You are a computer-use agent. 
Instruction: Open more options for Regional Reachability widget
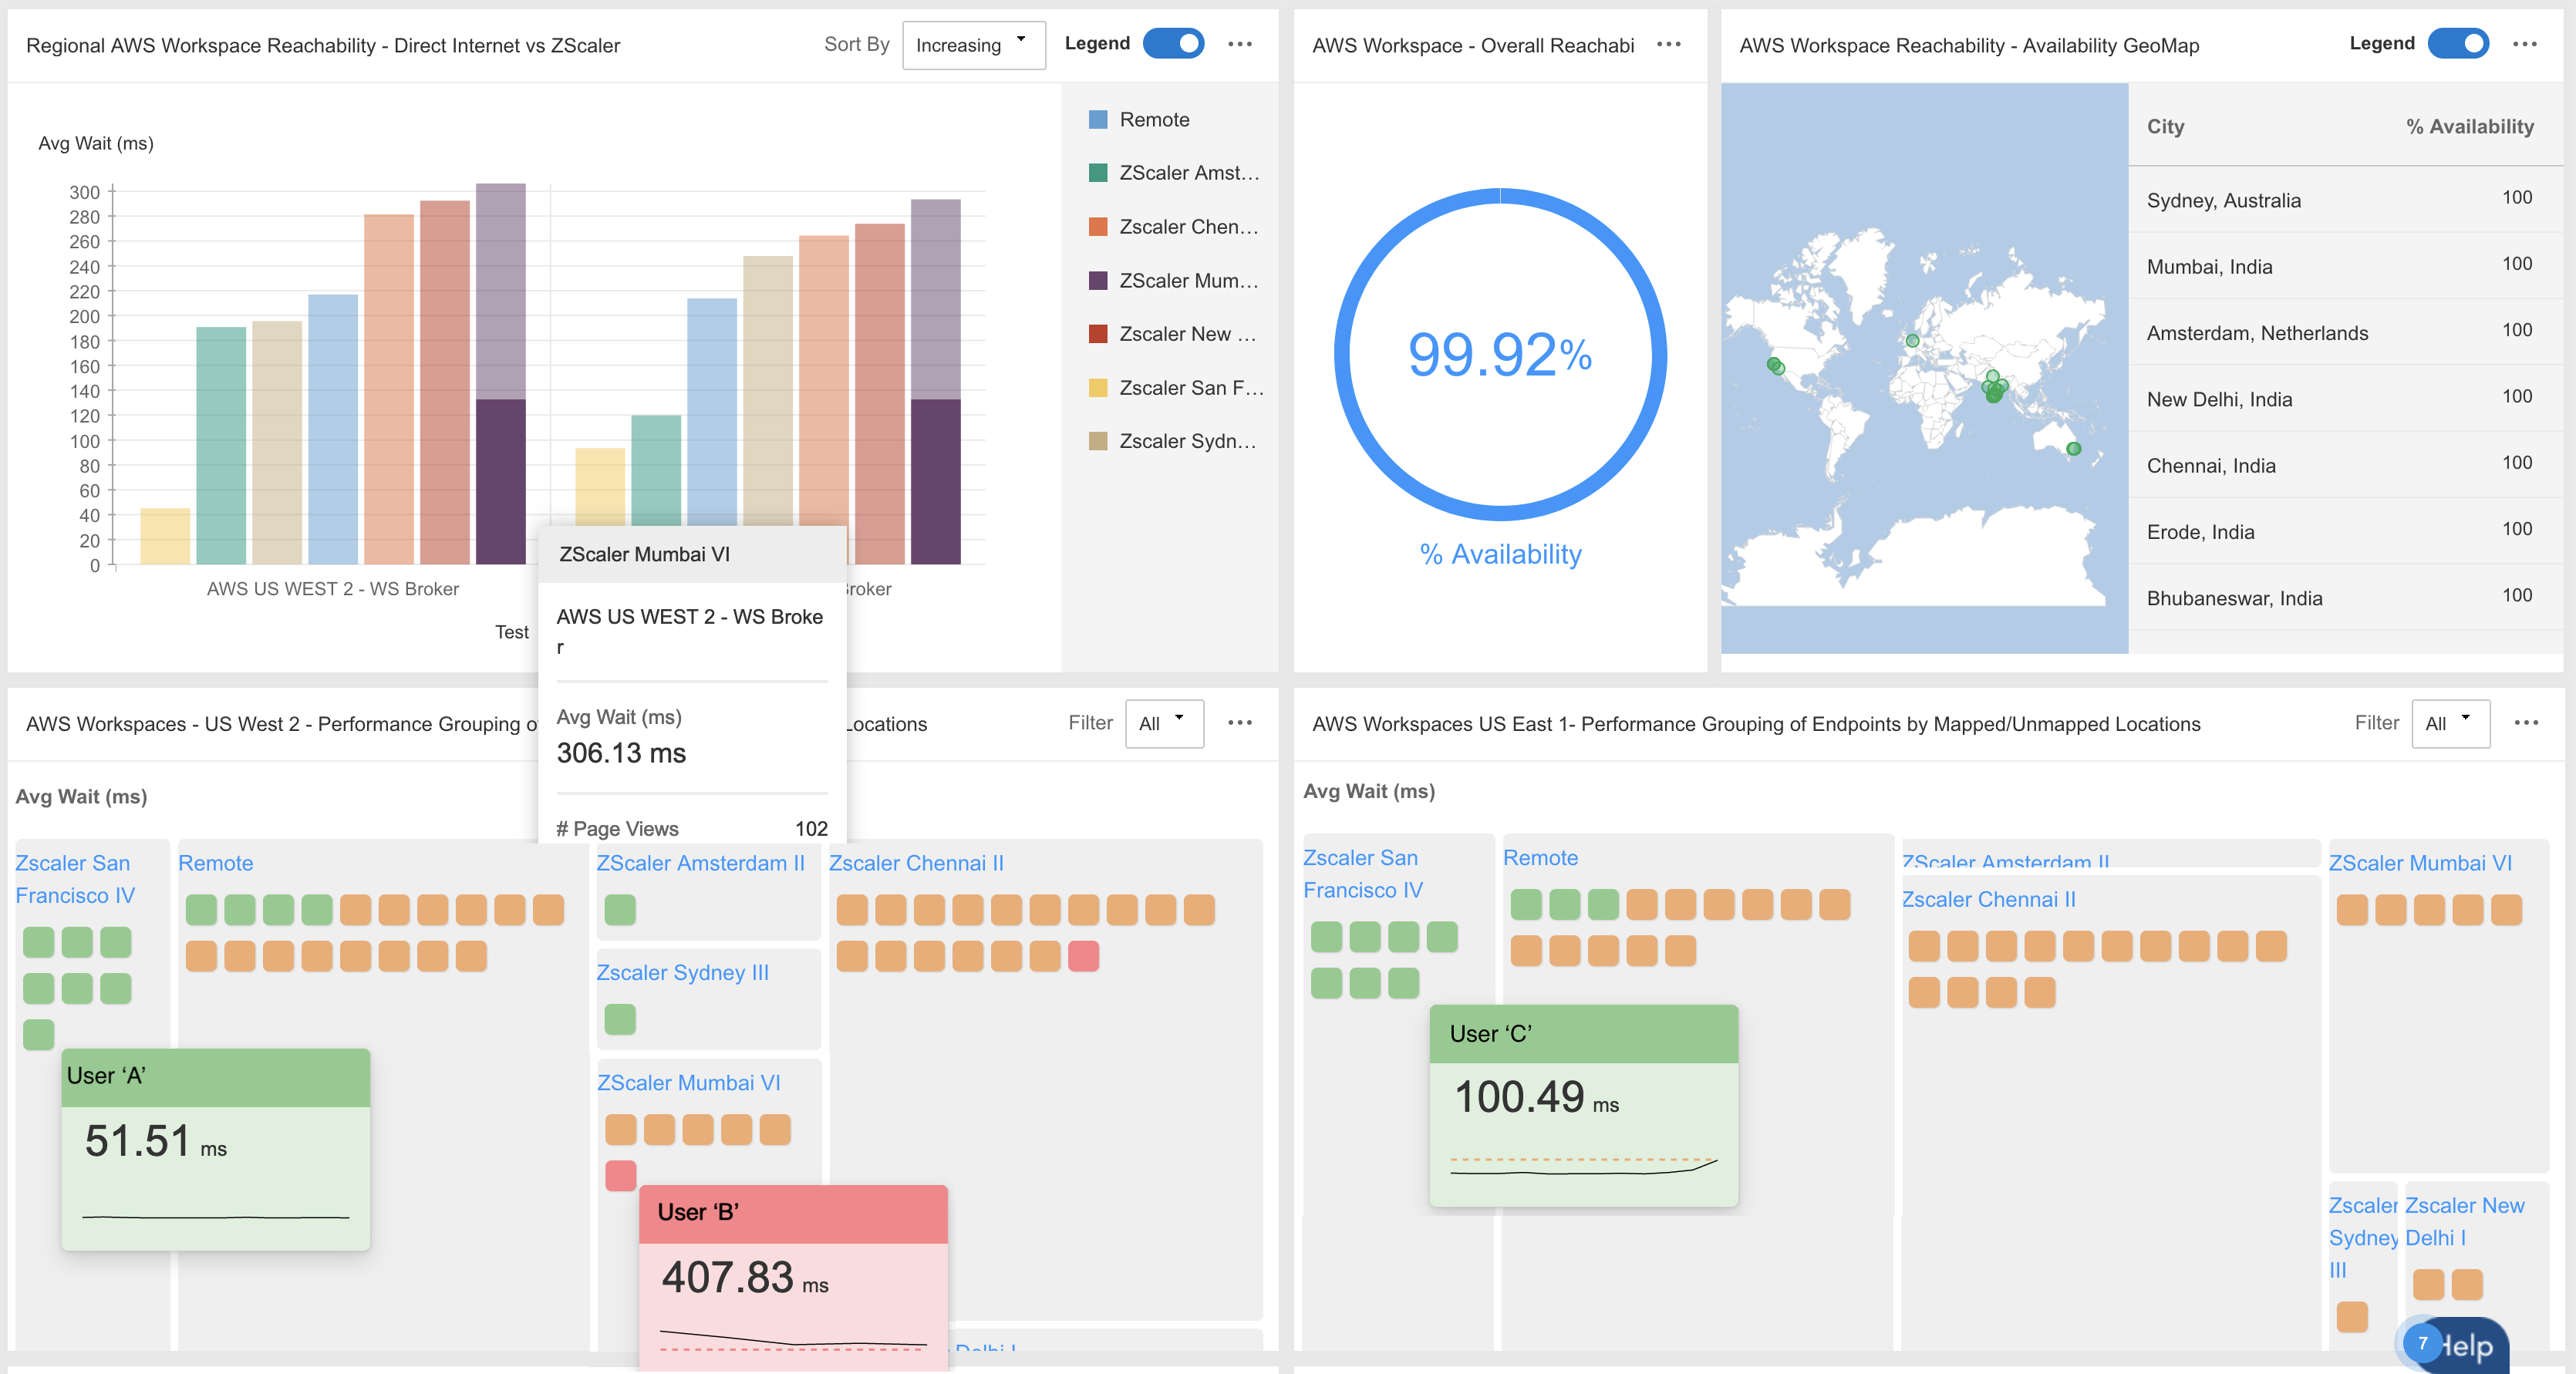(x=1240, y=44)
